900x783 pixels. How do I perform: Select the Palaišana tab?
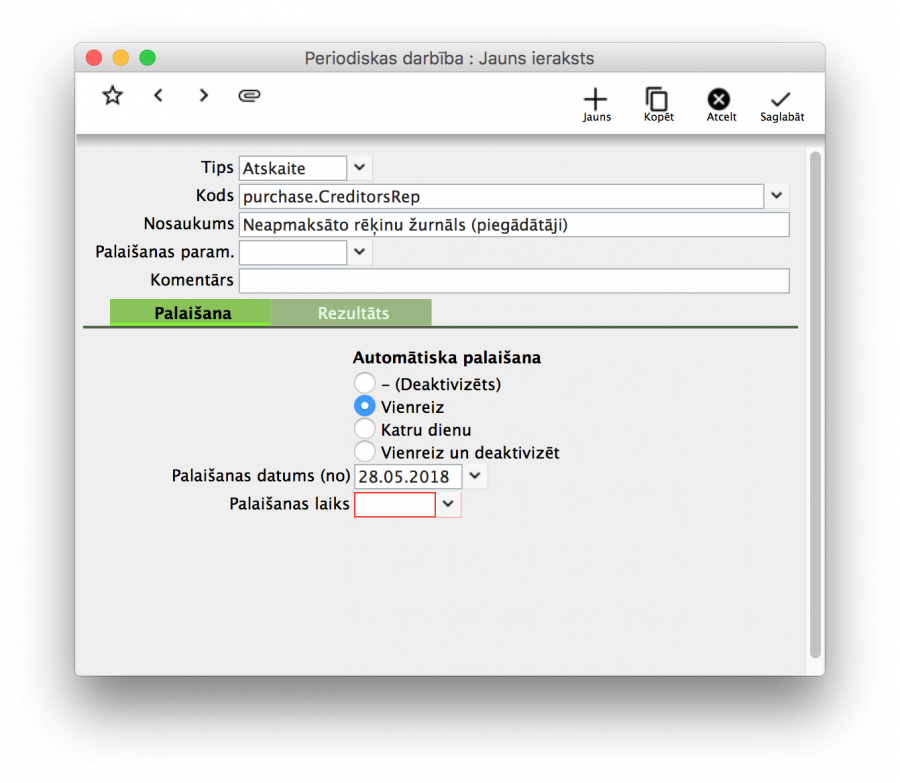point(189,312)
